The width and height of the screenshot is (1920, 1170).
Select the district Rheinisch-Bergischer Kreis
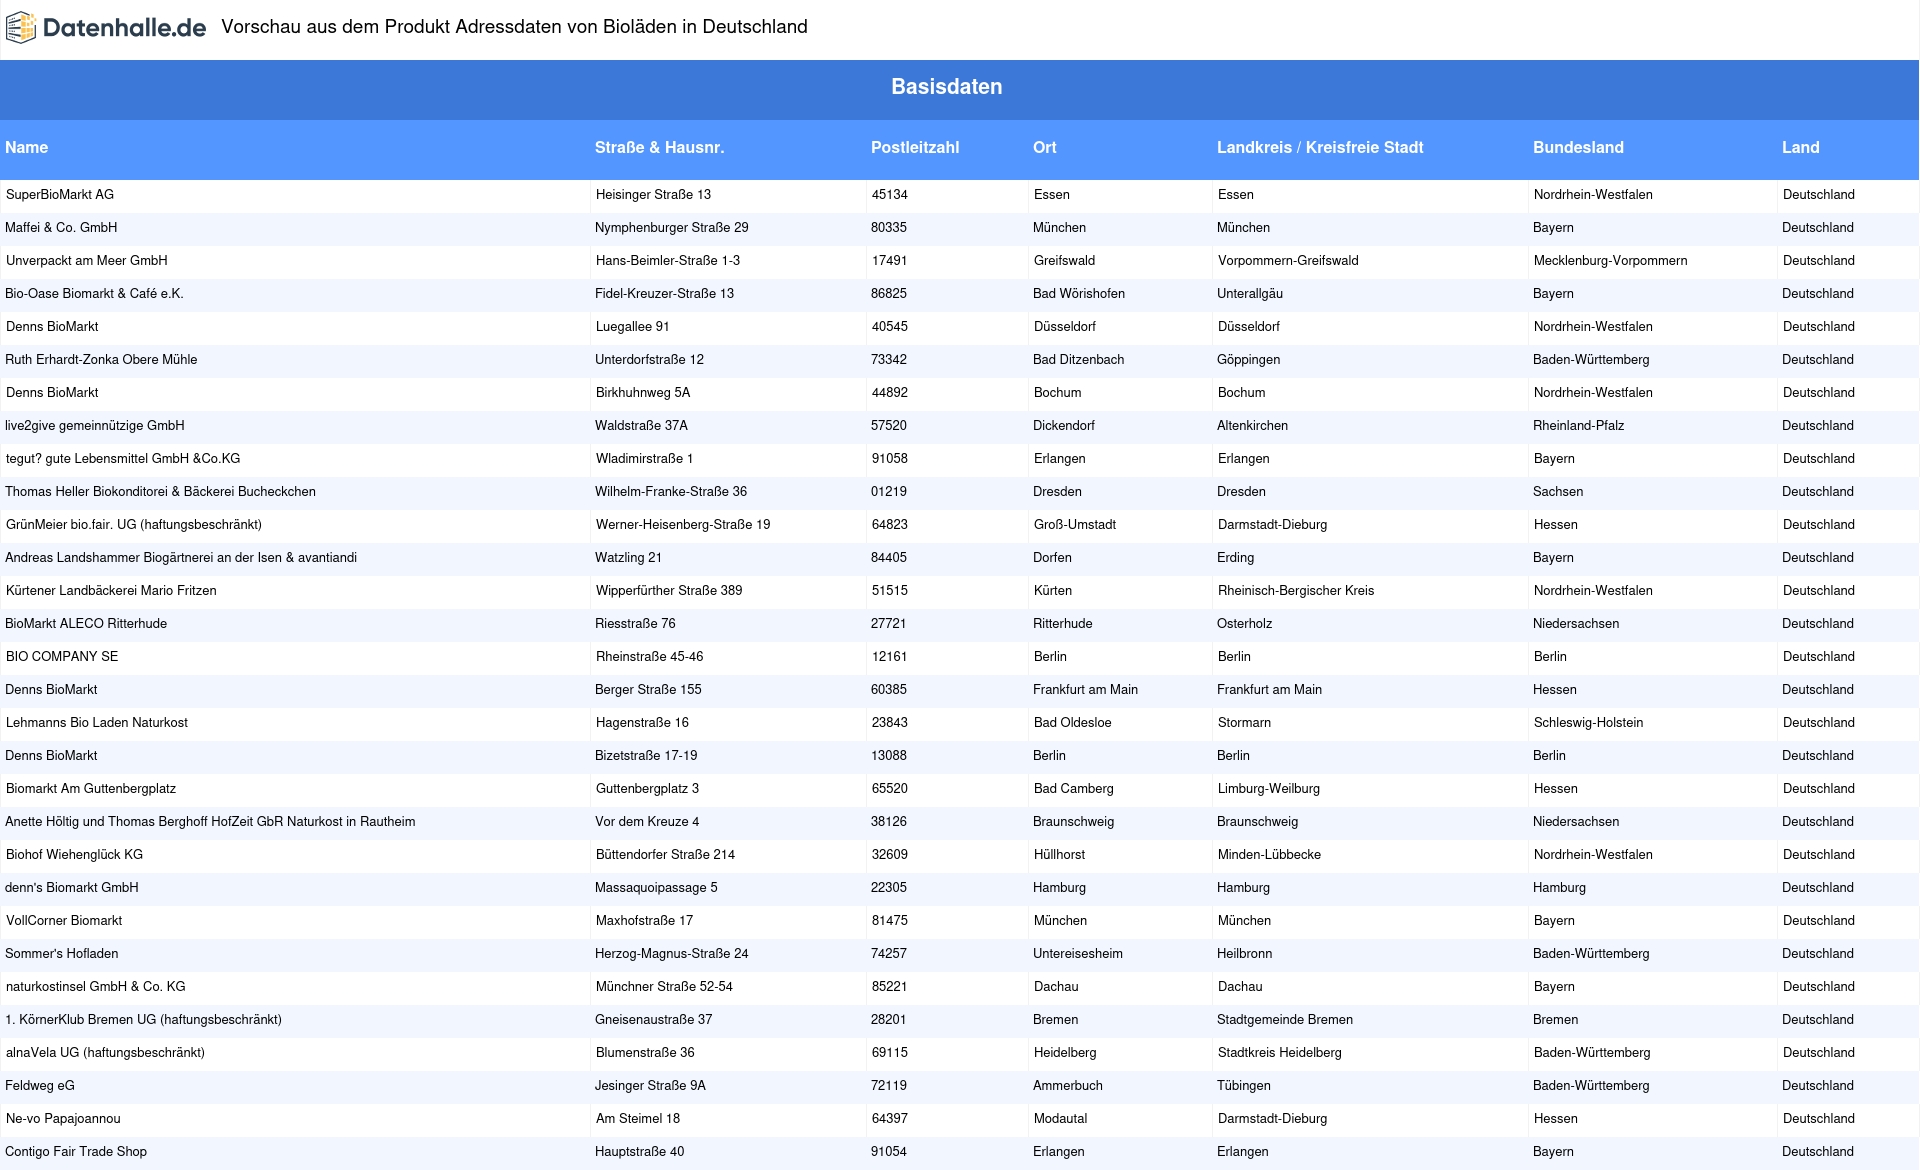coord(1296,591)
